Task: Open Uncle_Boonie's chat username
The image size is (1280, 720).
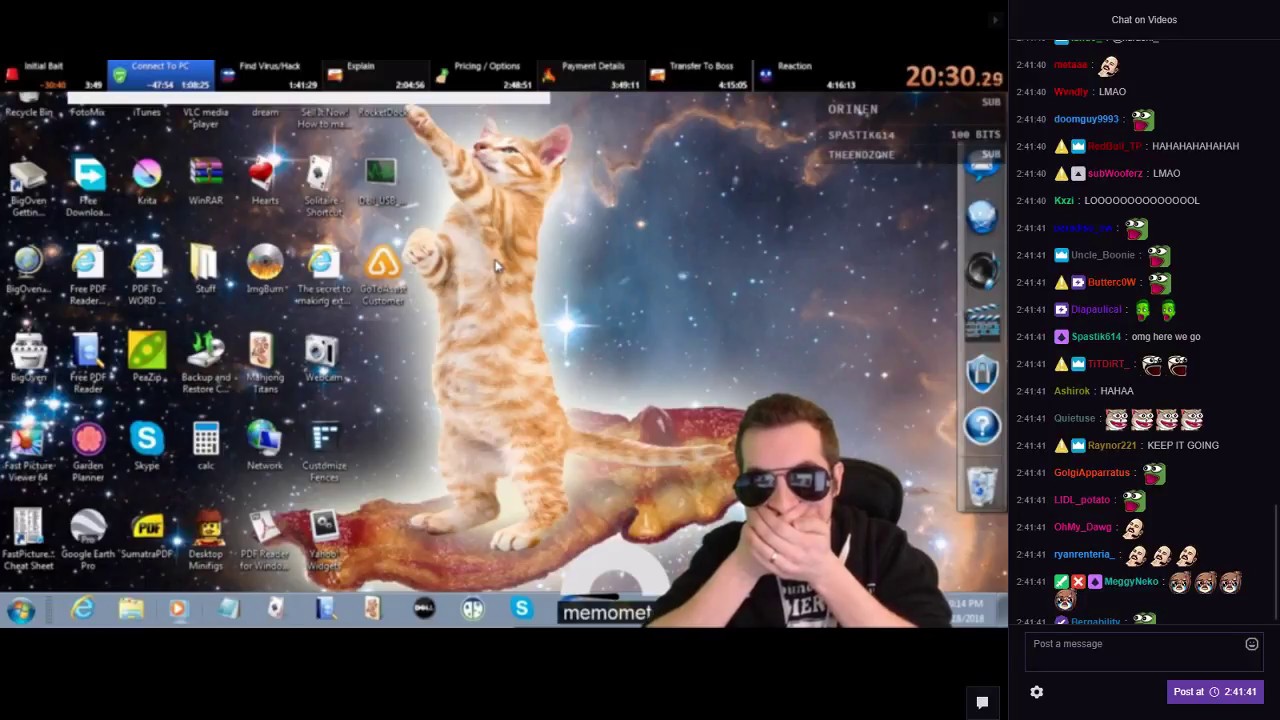Action: click(1103, 255)
